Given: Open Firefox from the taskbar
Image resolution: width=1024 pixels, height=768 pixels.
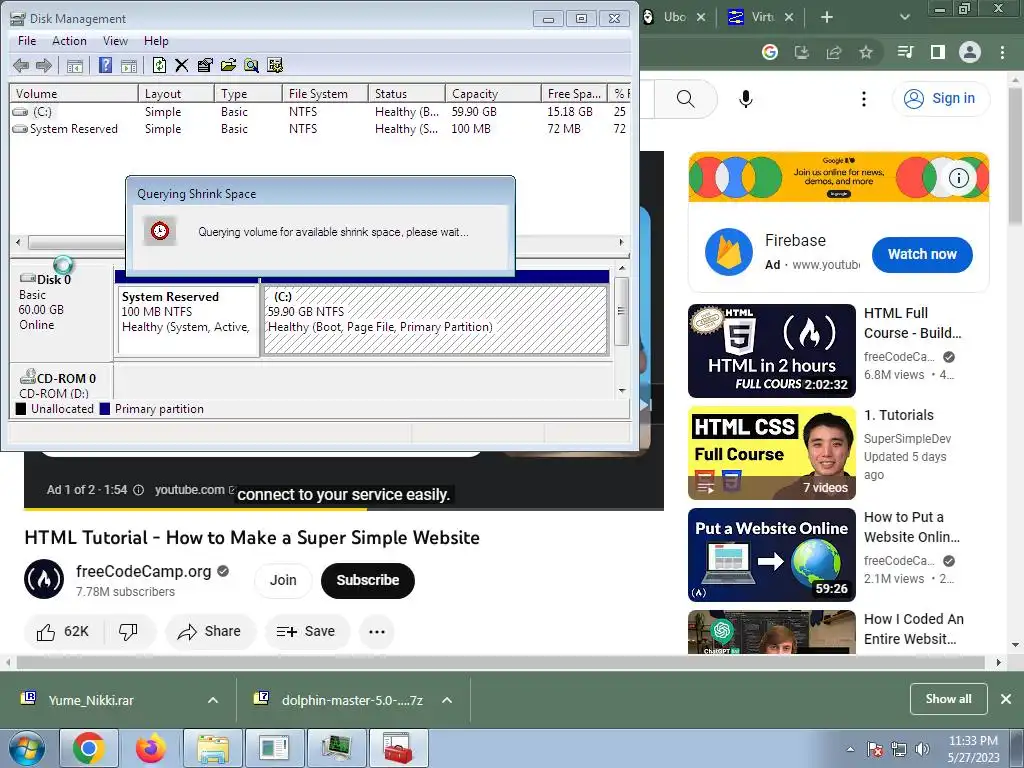Looking at the screenshot, I should [151, 748].
